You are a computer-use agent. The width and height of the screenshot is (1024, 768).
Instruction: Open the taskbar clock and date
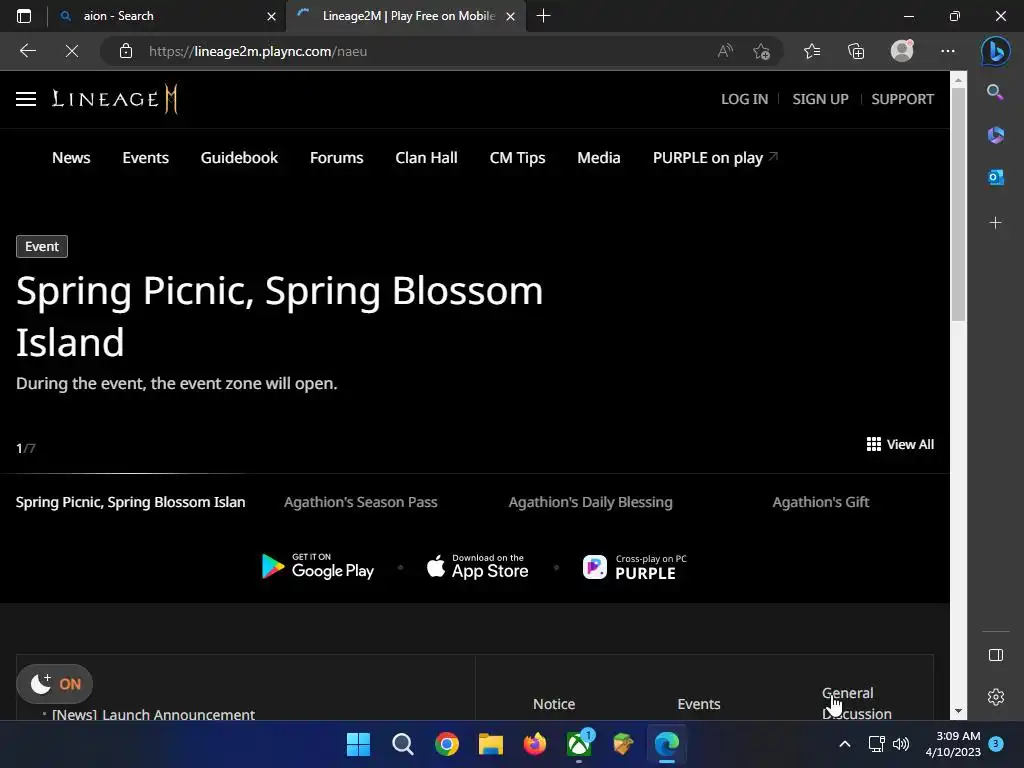[953, 744]
